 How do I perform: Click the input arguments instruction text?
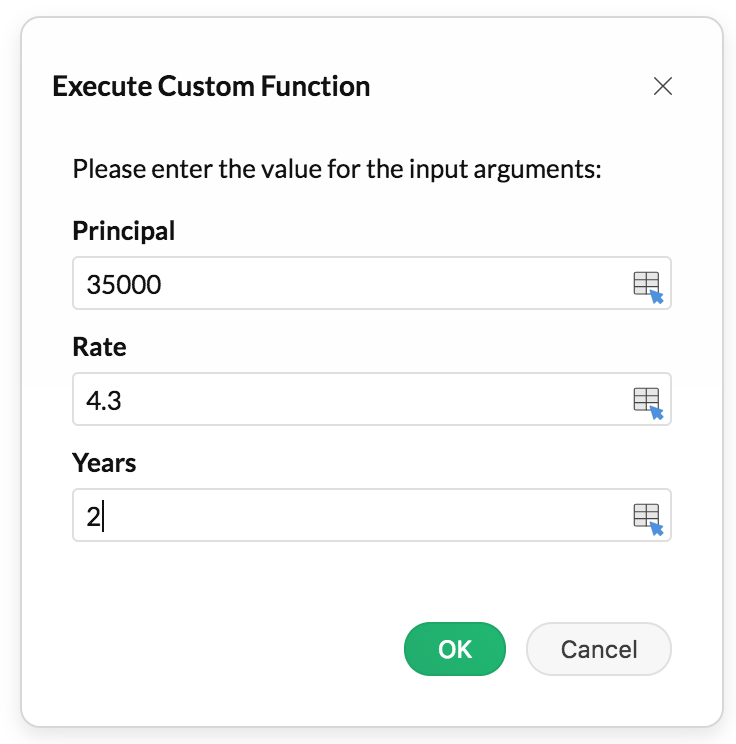tap(337, 168)
